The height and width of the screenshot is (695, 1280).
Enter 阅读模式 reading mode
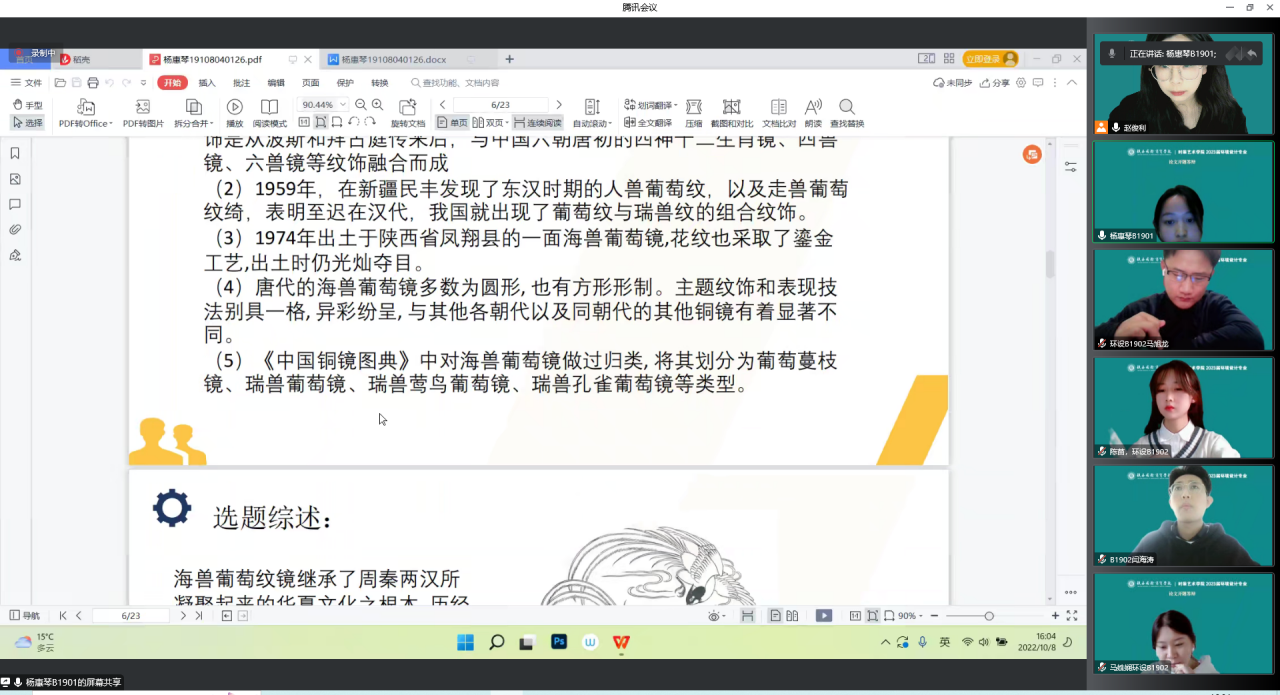(x=269, y=114)
